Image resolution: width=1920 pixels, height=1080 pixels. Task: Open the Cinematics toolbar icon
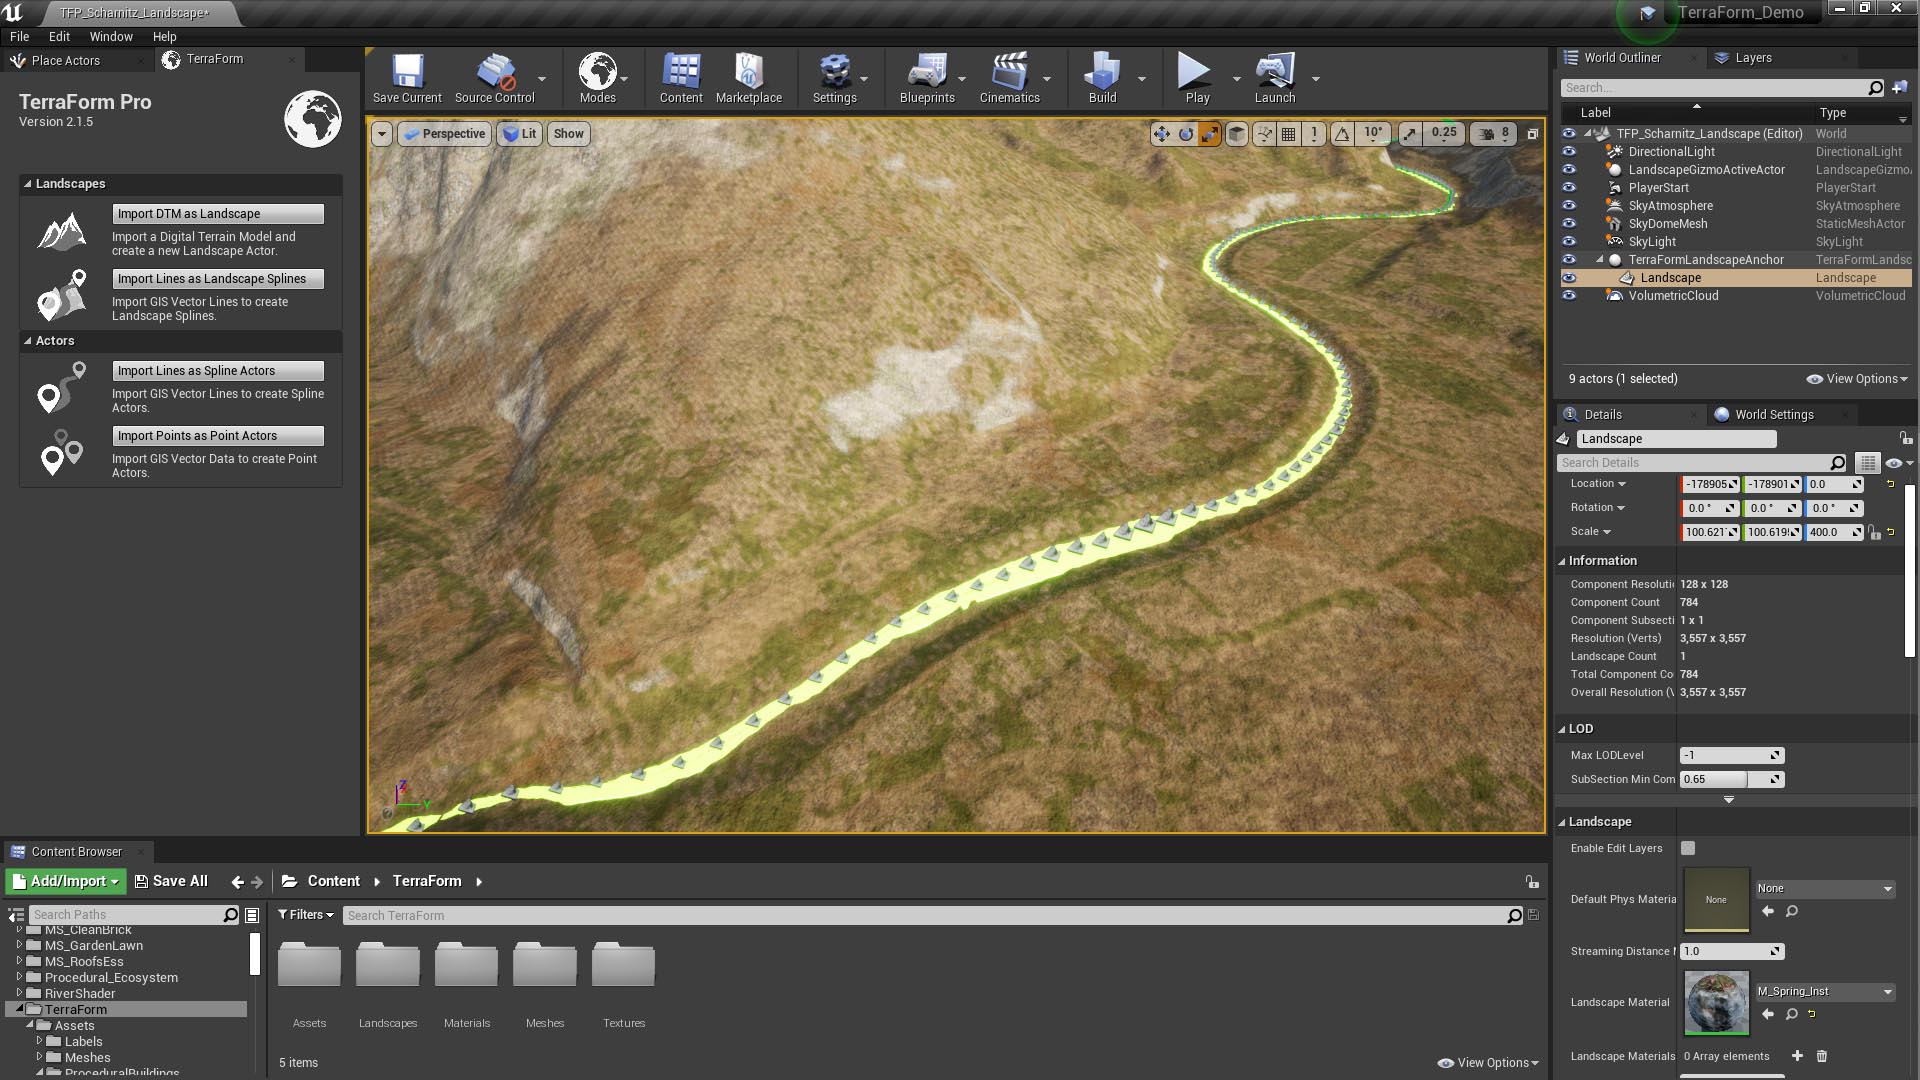(1009, 78)
